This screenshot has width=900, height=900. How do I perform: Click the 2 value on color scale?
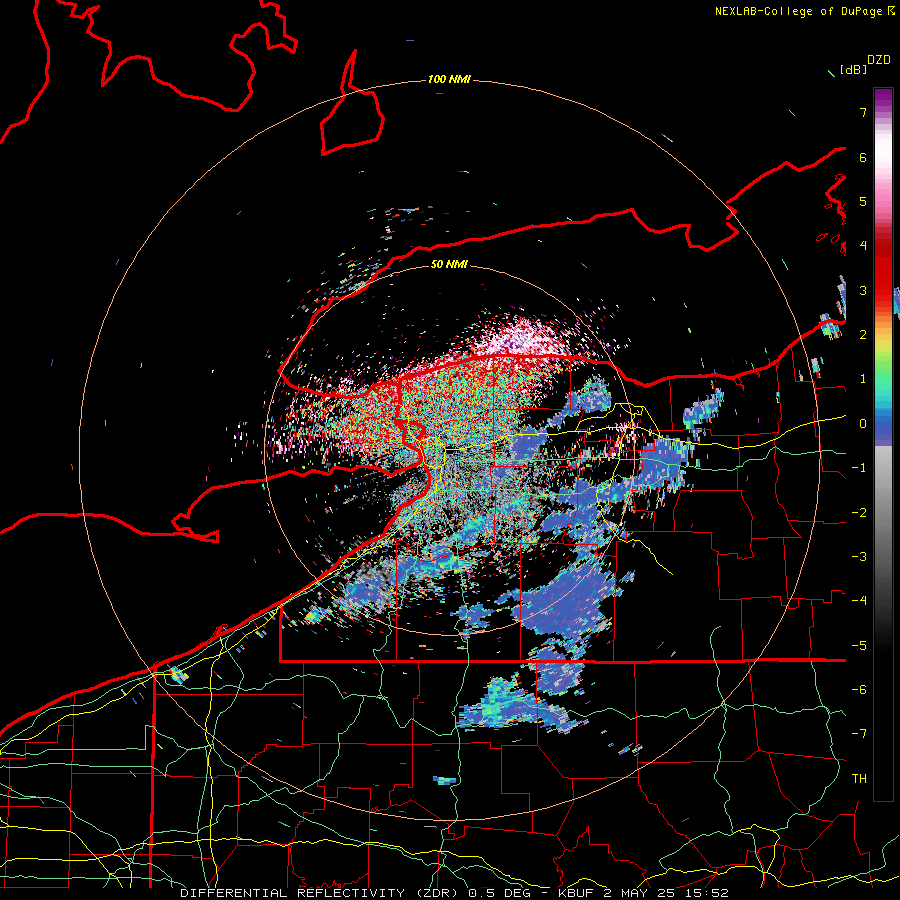(x=863, y=335)
